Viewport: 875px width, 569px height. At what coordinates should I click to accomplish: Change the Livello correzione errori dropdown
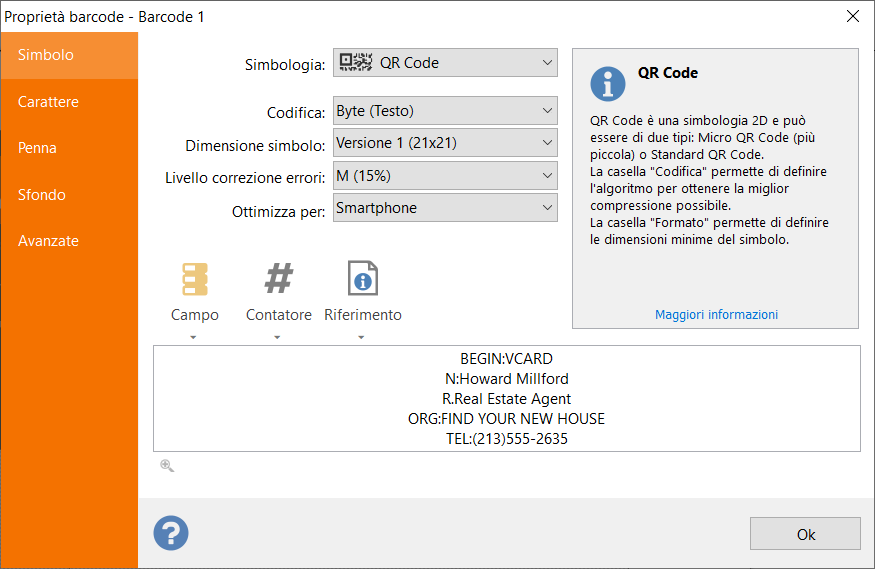click(x=445, y=176)
